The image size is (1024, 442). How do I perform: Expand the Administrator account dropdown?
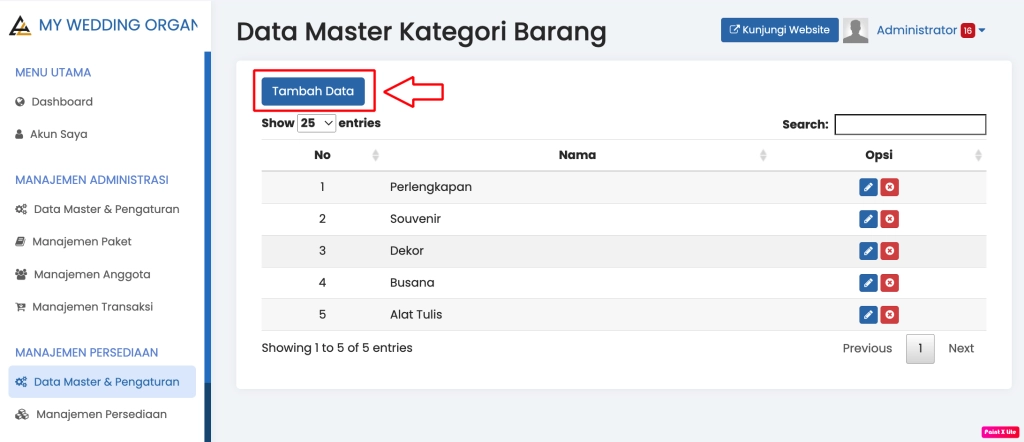pos(930,30)
